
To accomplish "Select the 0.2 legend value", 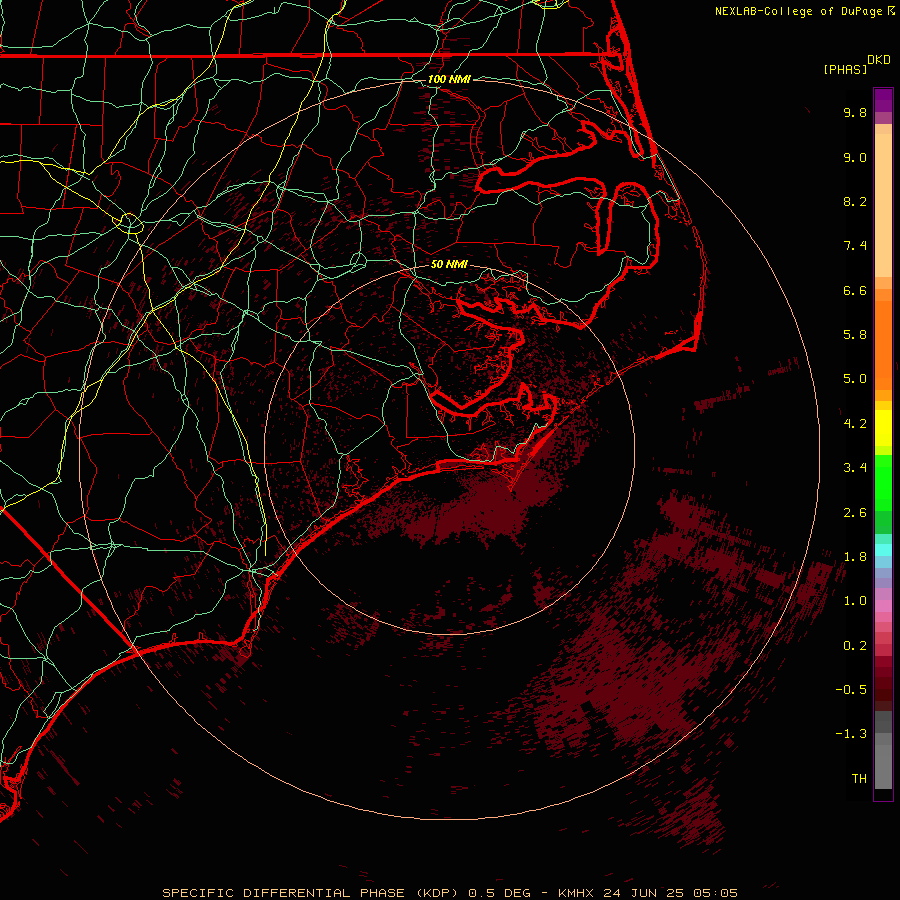I will point(855,646).
